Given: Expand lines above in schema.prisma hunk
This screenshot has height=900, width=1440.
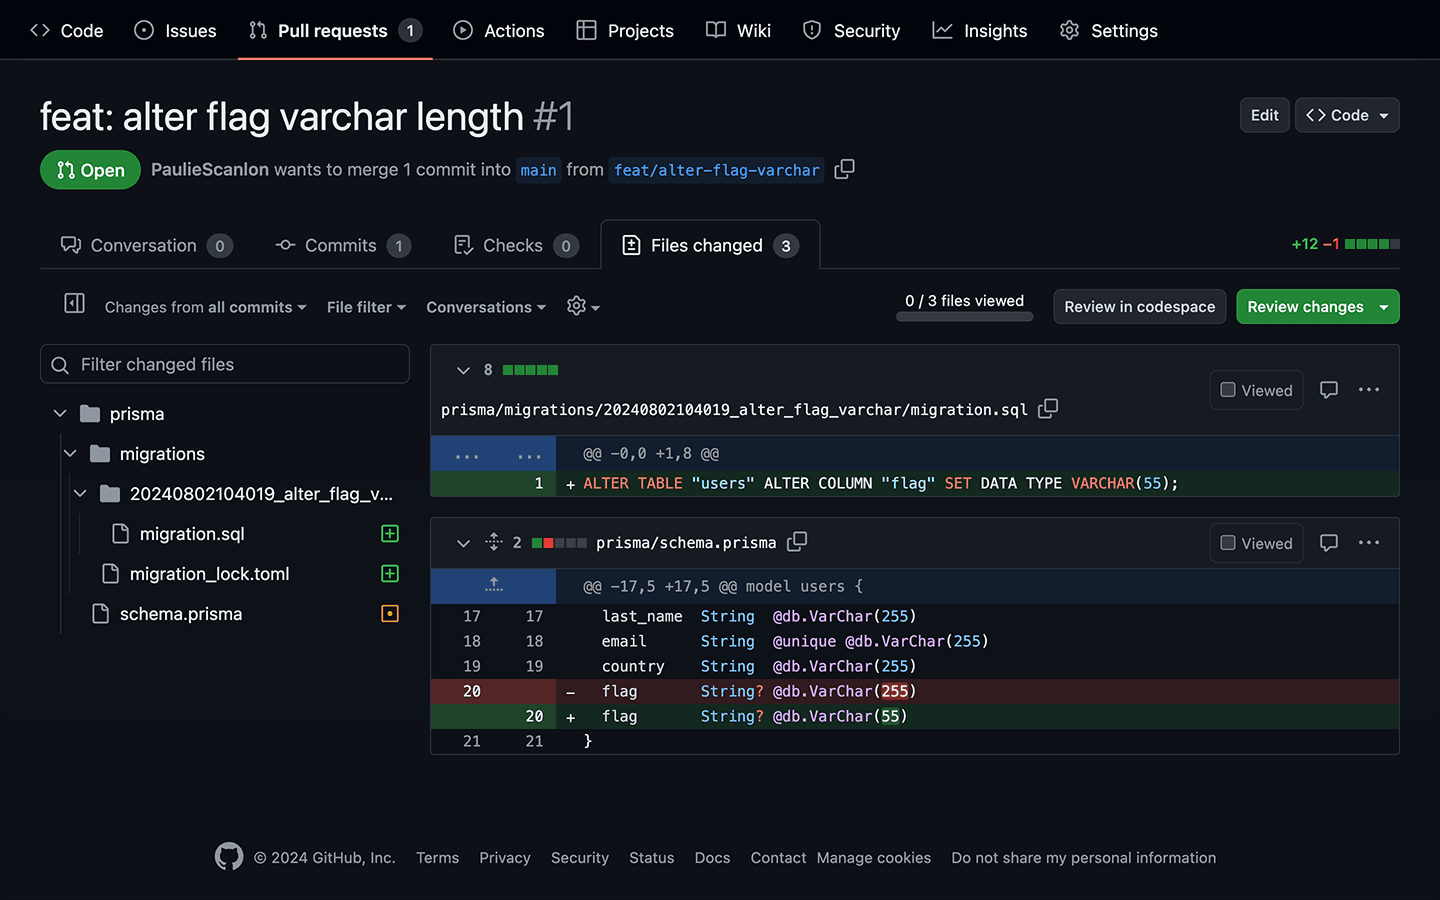Looking at the screenshot, I should coord(493,586).
